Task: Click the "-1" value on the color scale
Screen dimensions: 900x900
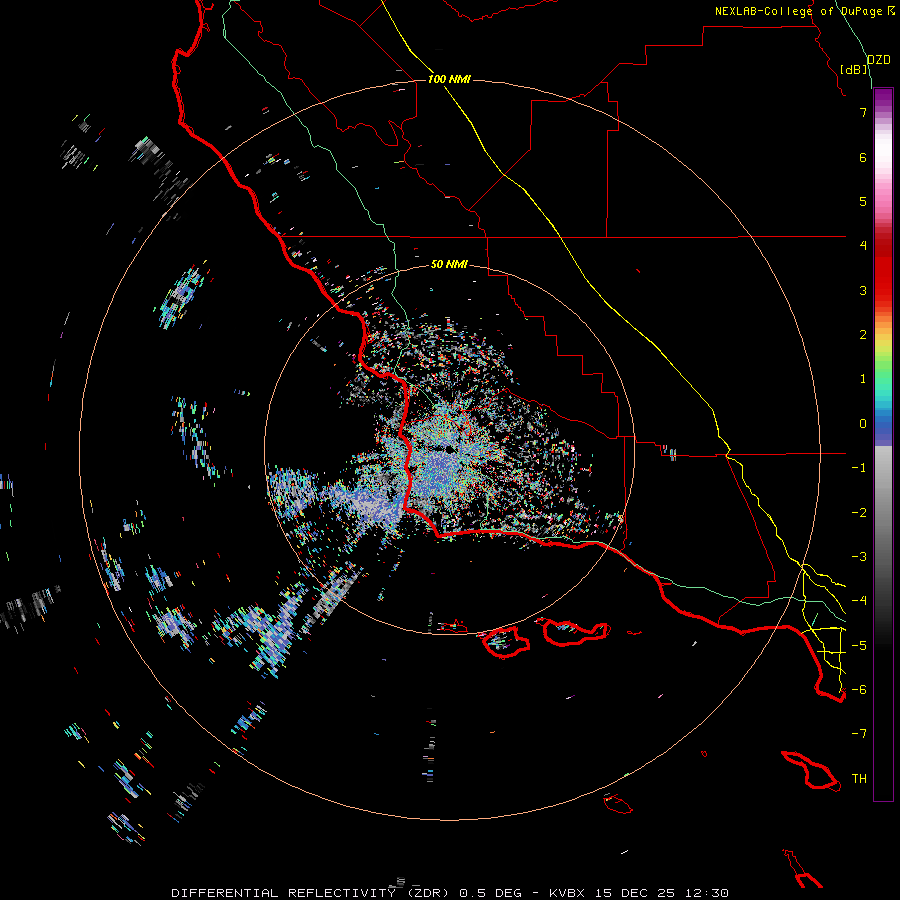Action: pyautogui.click(x=859, y=468)
